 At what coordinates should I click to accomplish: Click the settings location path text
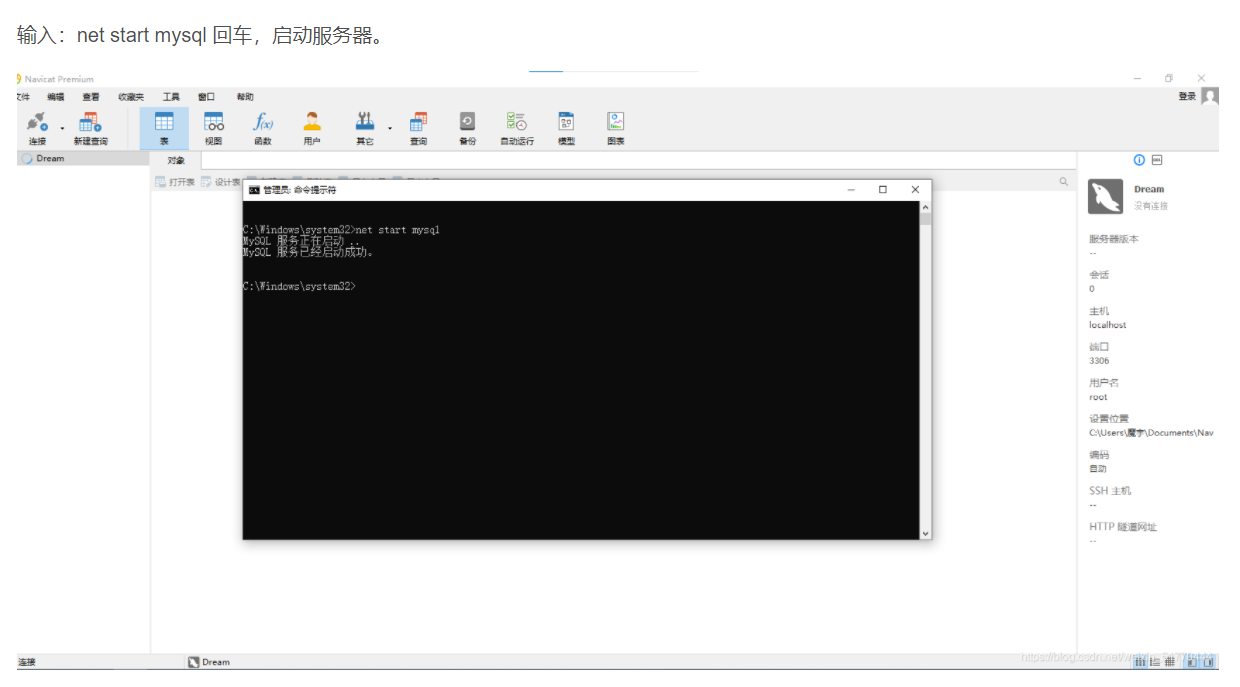[1151, 433]
